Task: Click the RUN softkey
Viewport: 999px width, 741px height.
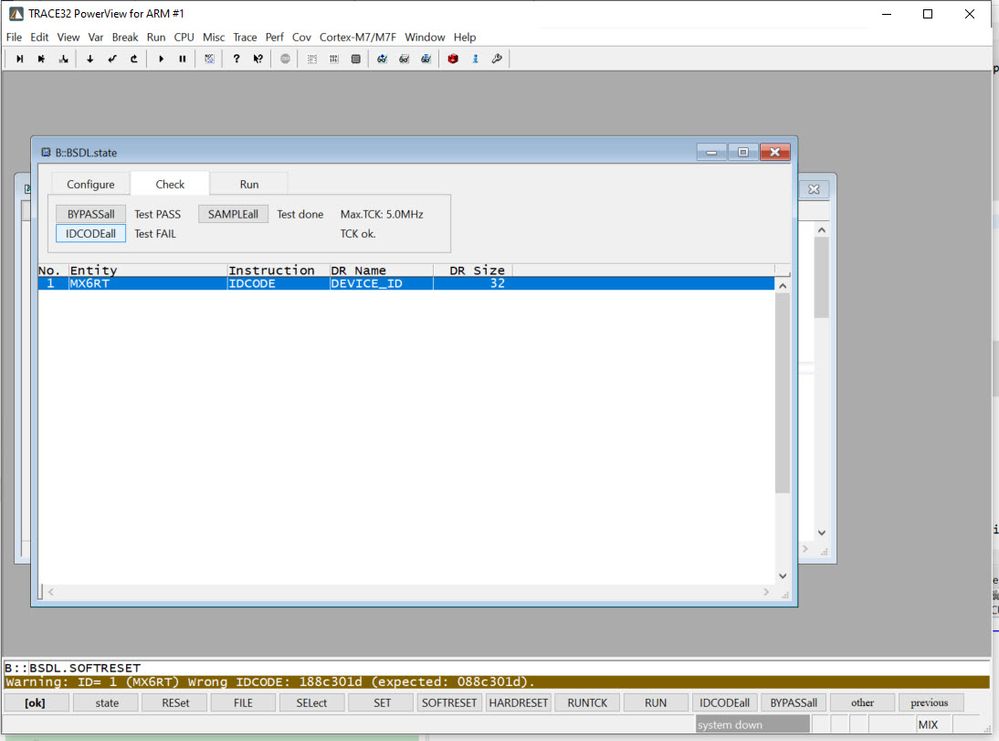Action: [x=656, y=703]
